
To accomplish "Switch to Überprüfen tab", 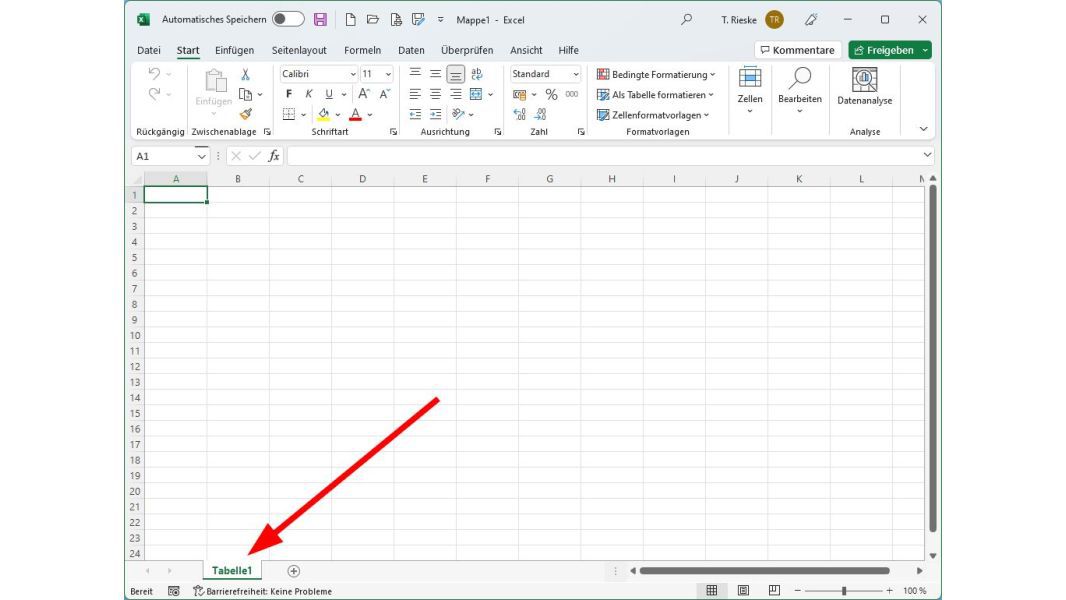I will [x=467, y=50].
